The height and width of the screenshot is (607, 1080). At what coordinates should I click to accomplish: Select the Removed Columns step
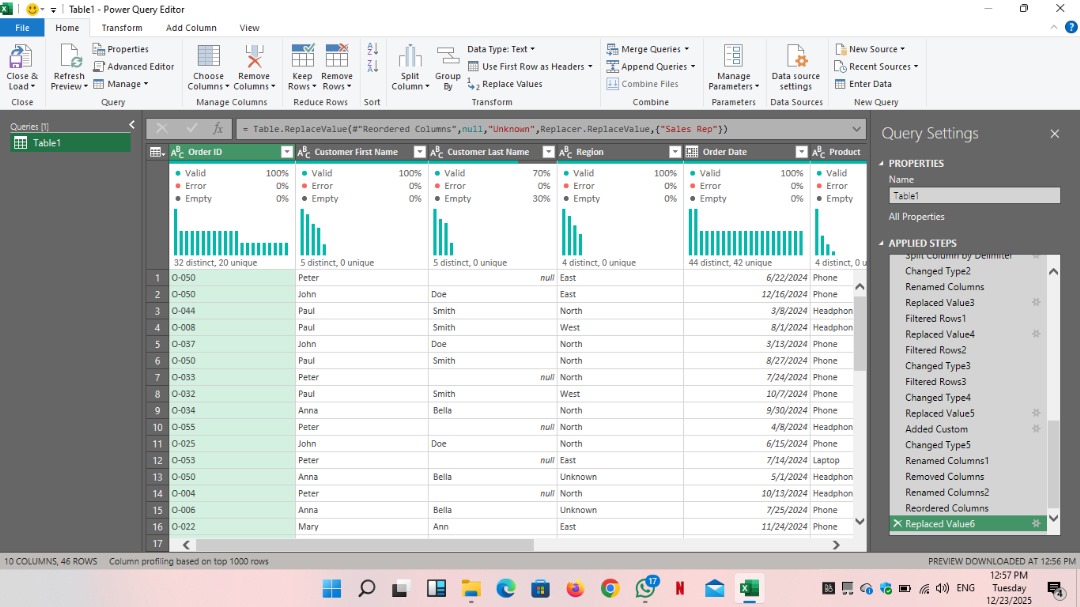[944, 476]
